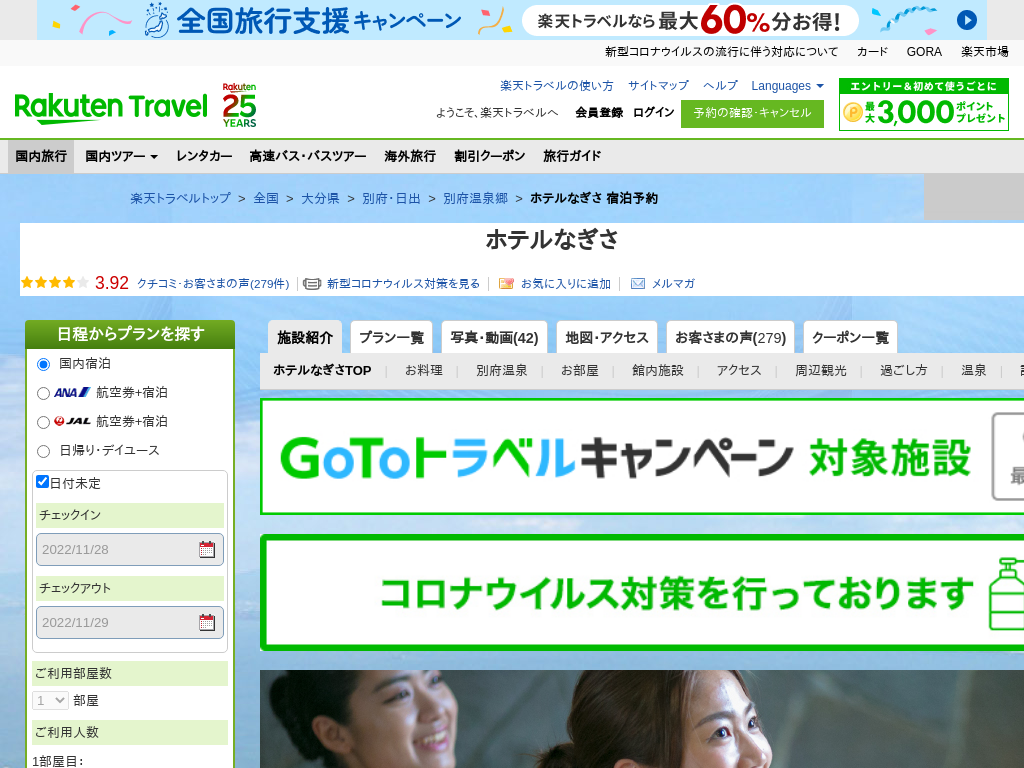Image resolution: width=1024 pixels, height=768 pixels.
Task: Open the check-out date calendar icon
Action: tap(207, 622)
